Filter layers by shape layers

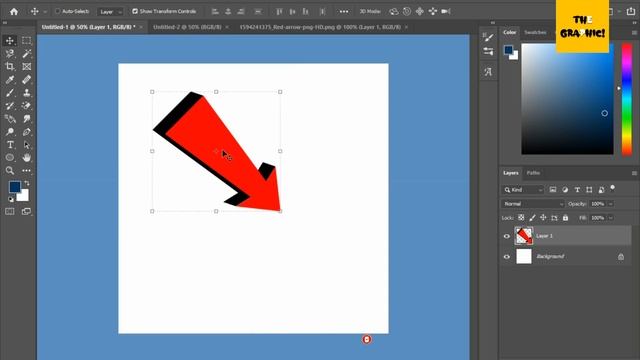pos(589,190)
